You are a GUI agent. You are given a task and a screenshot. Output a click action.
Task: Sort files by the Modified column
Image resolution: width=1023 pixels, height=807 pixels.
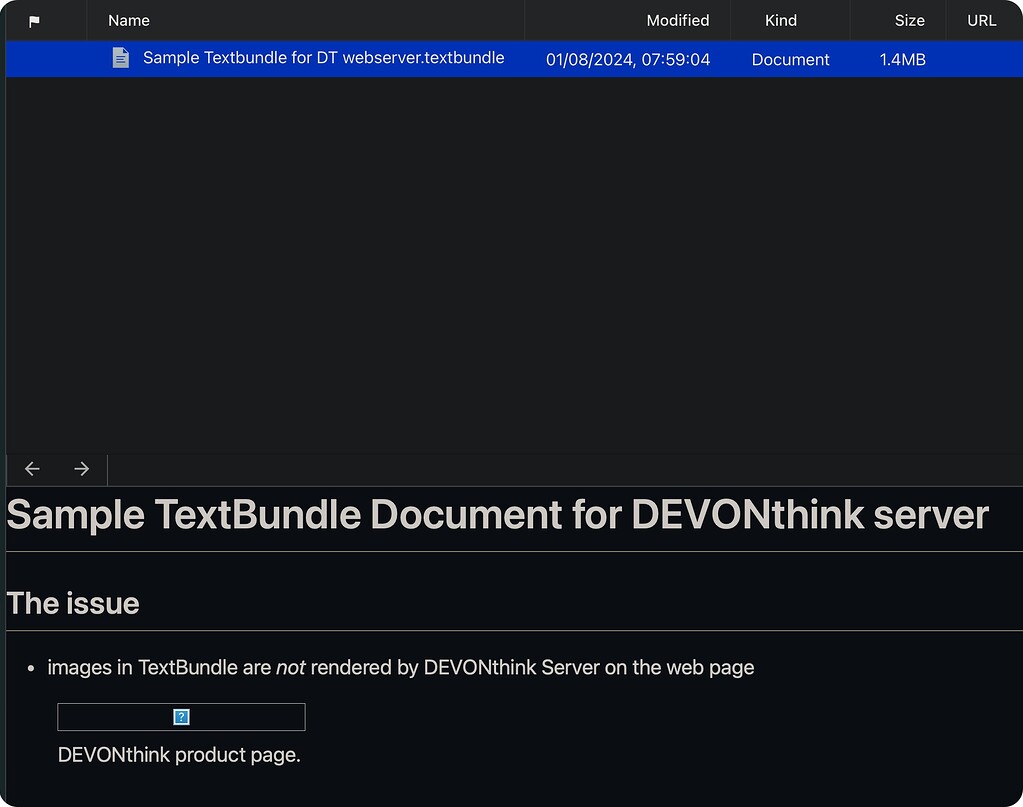tap(677, 20)
